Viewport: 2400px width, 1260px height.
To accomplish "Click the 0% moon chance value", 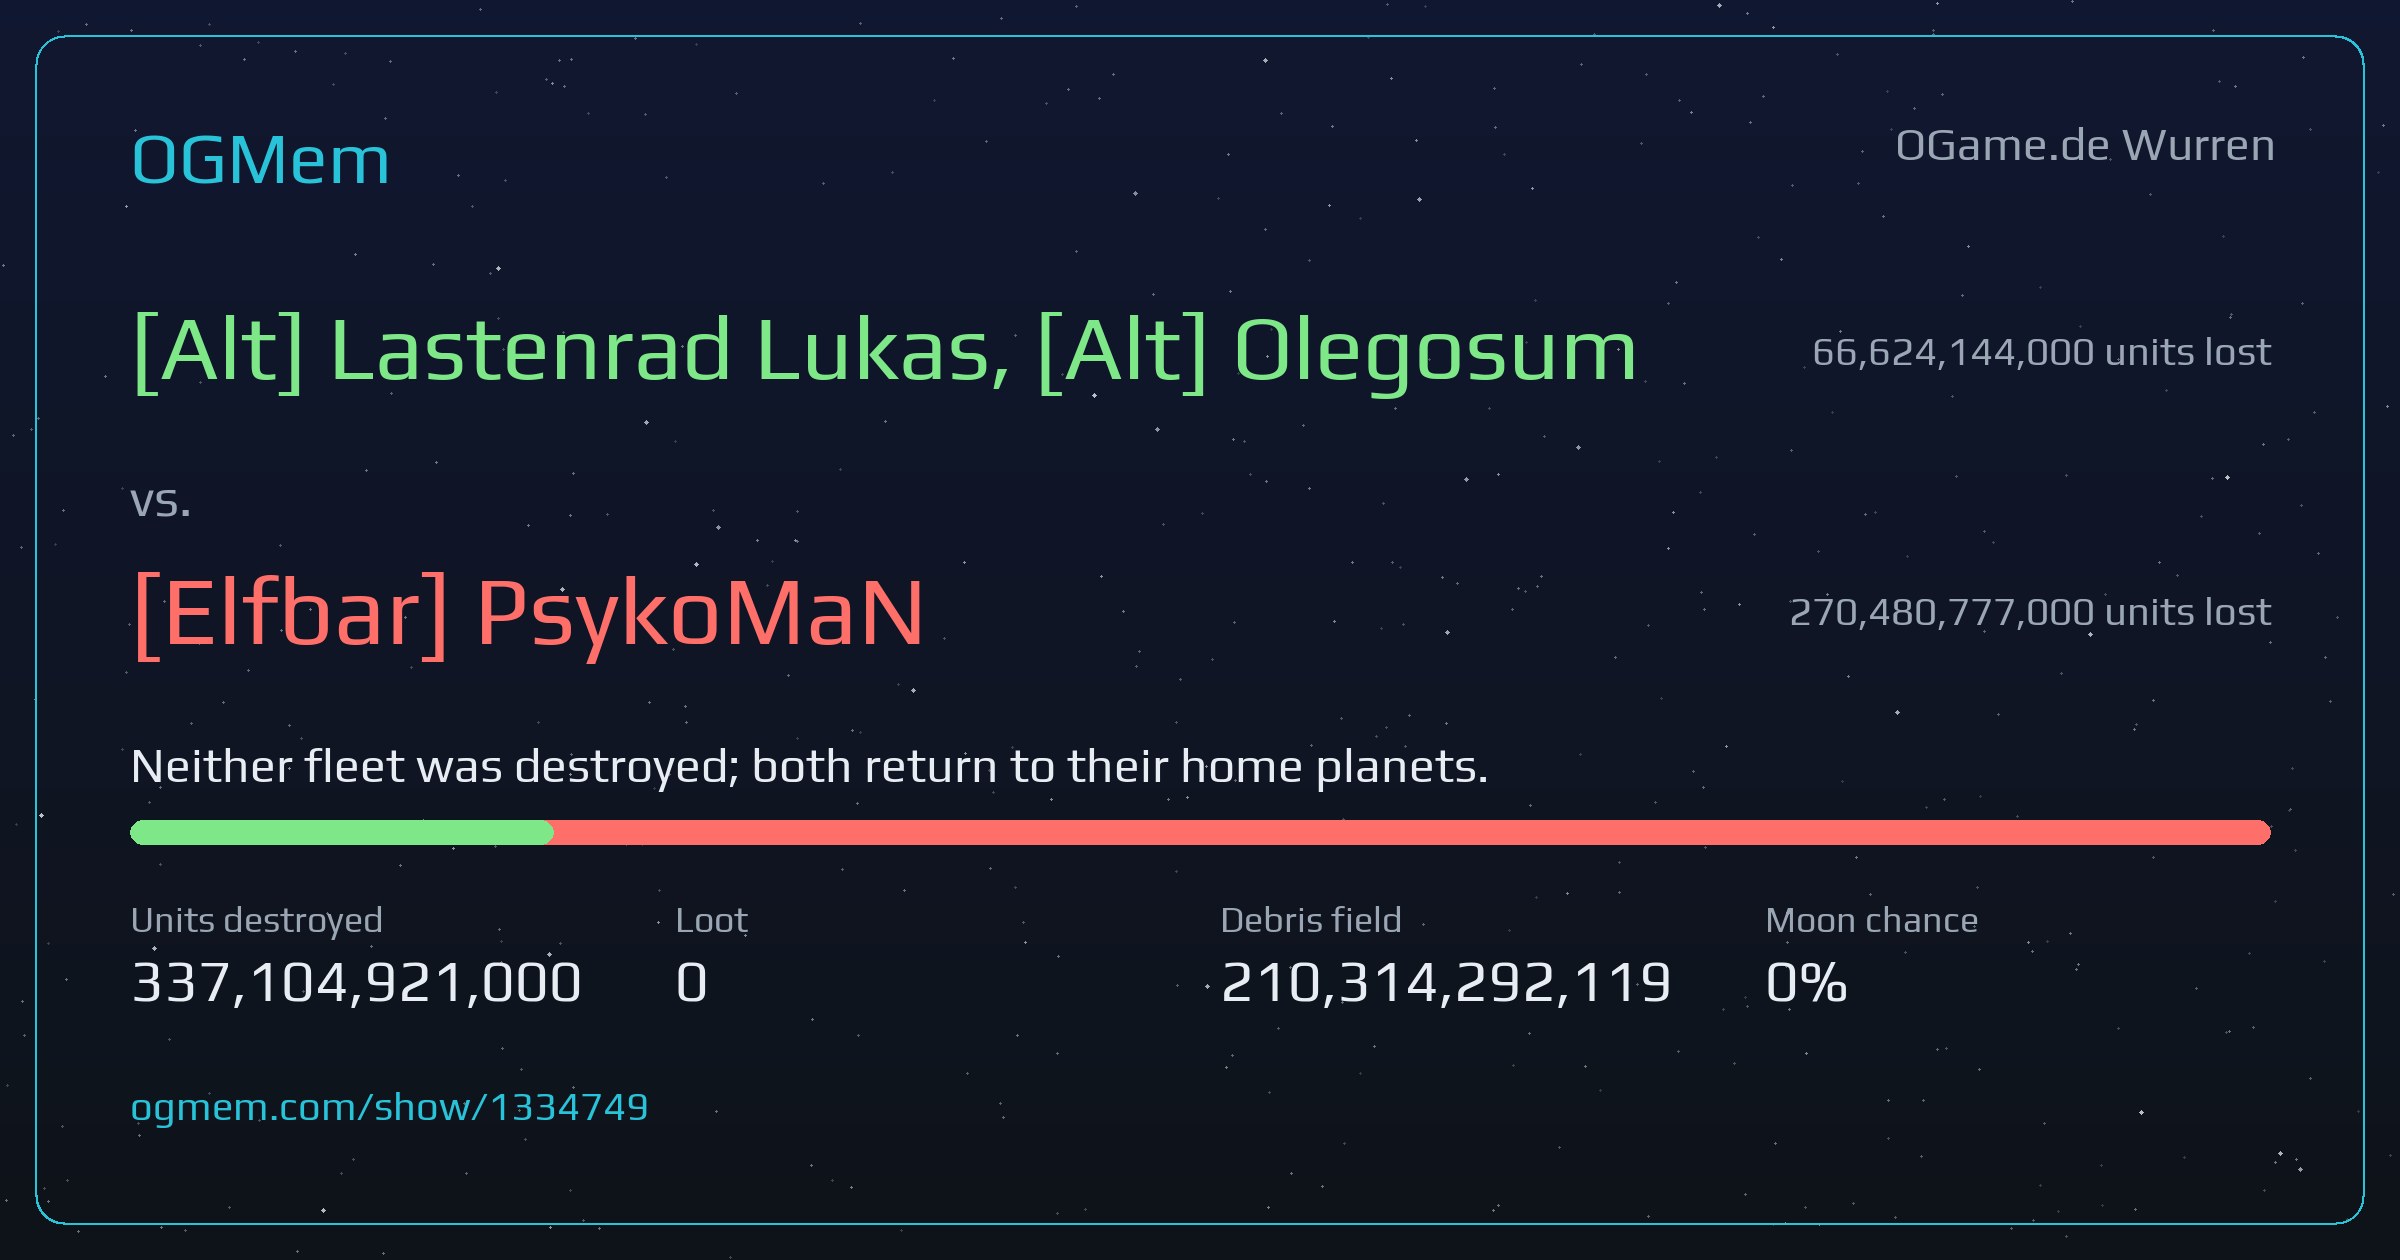I will pyautogui.click(x=1806, y=982).
